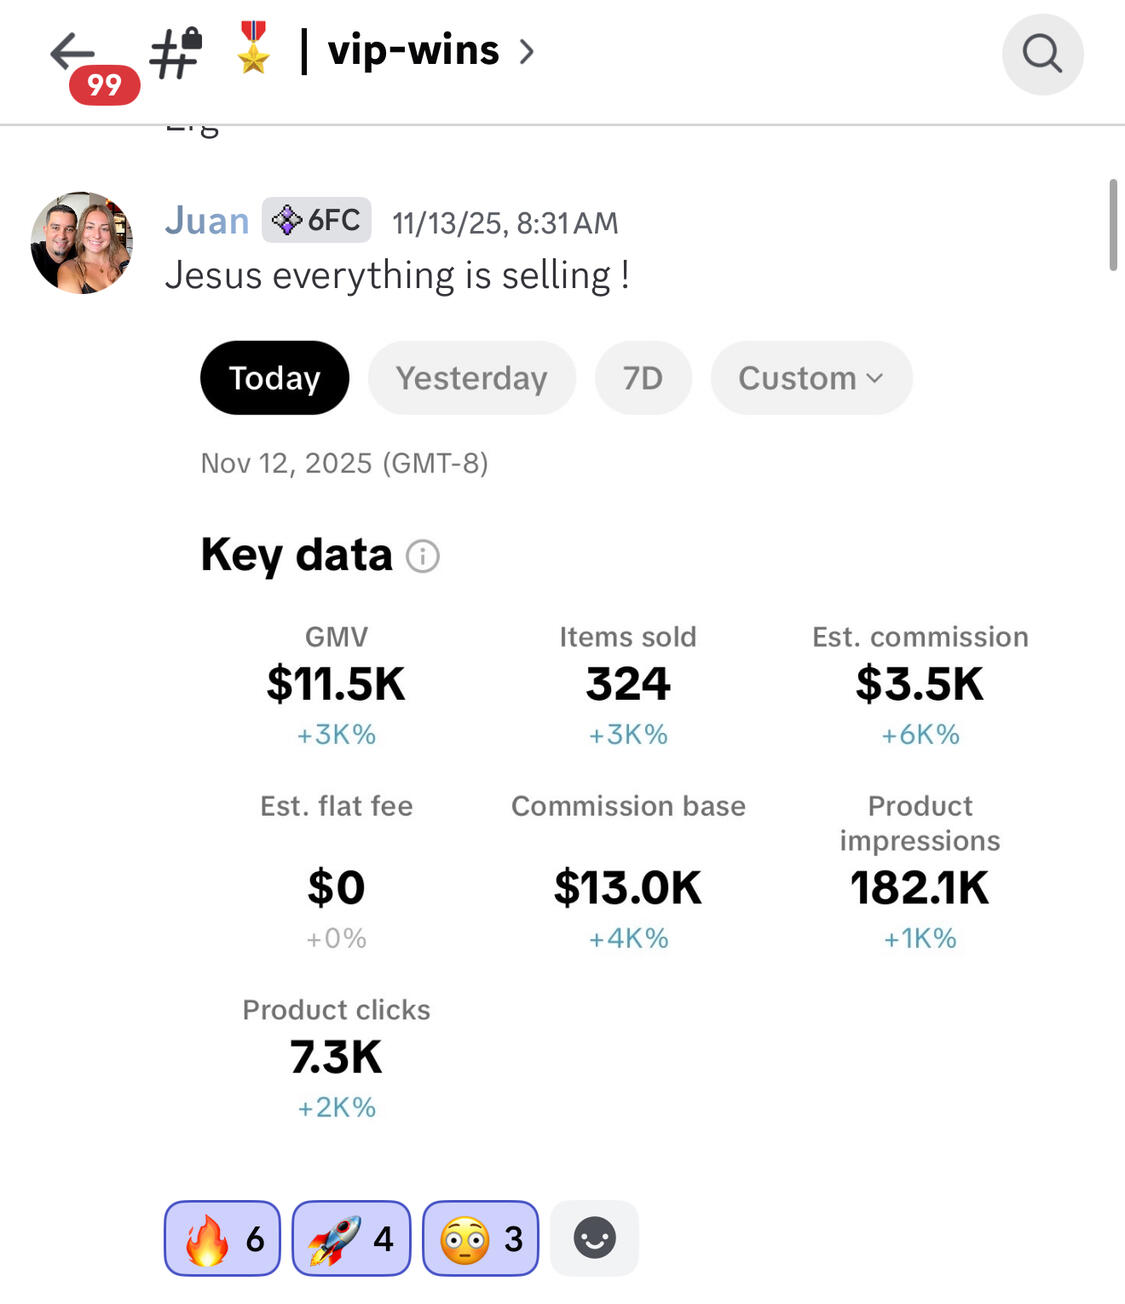The width and height of the screenshot is (1125, 1304).
Task: Tap the medal emoji in the channel header
Action: 253,49
